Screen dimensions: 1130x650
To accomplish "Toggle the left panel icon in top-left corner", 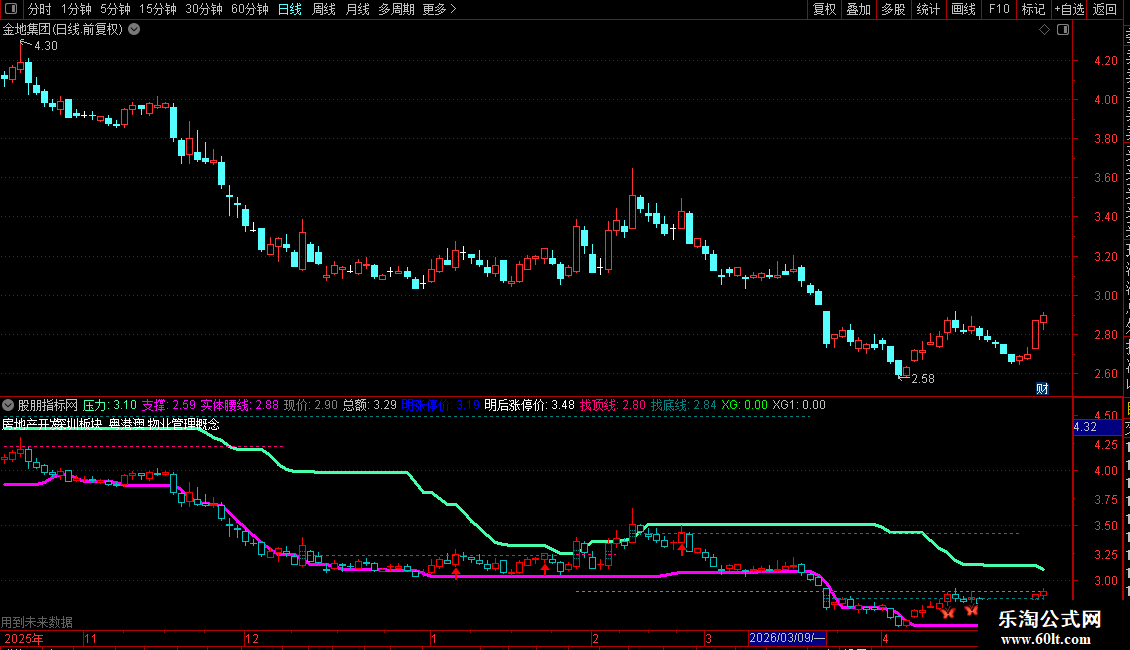I will coord(11,9).
